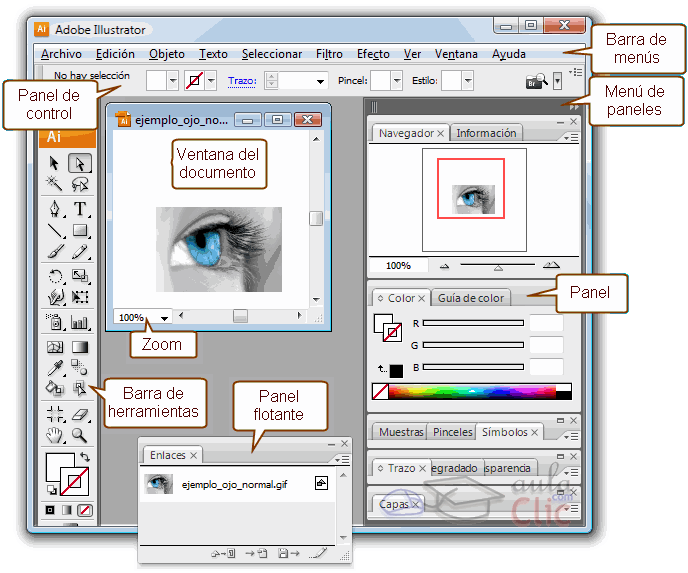Click the R slider in Color panel
The height and width of the screenshot is (573, 688).
pos(473,323)
